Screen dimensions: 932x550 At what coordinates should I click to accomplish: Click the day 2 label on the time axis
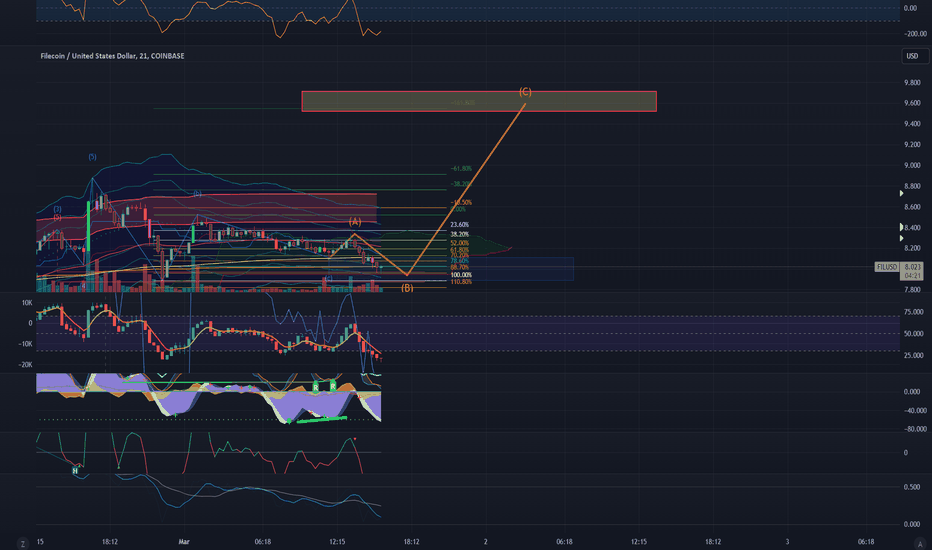[486, 542]
